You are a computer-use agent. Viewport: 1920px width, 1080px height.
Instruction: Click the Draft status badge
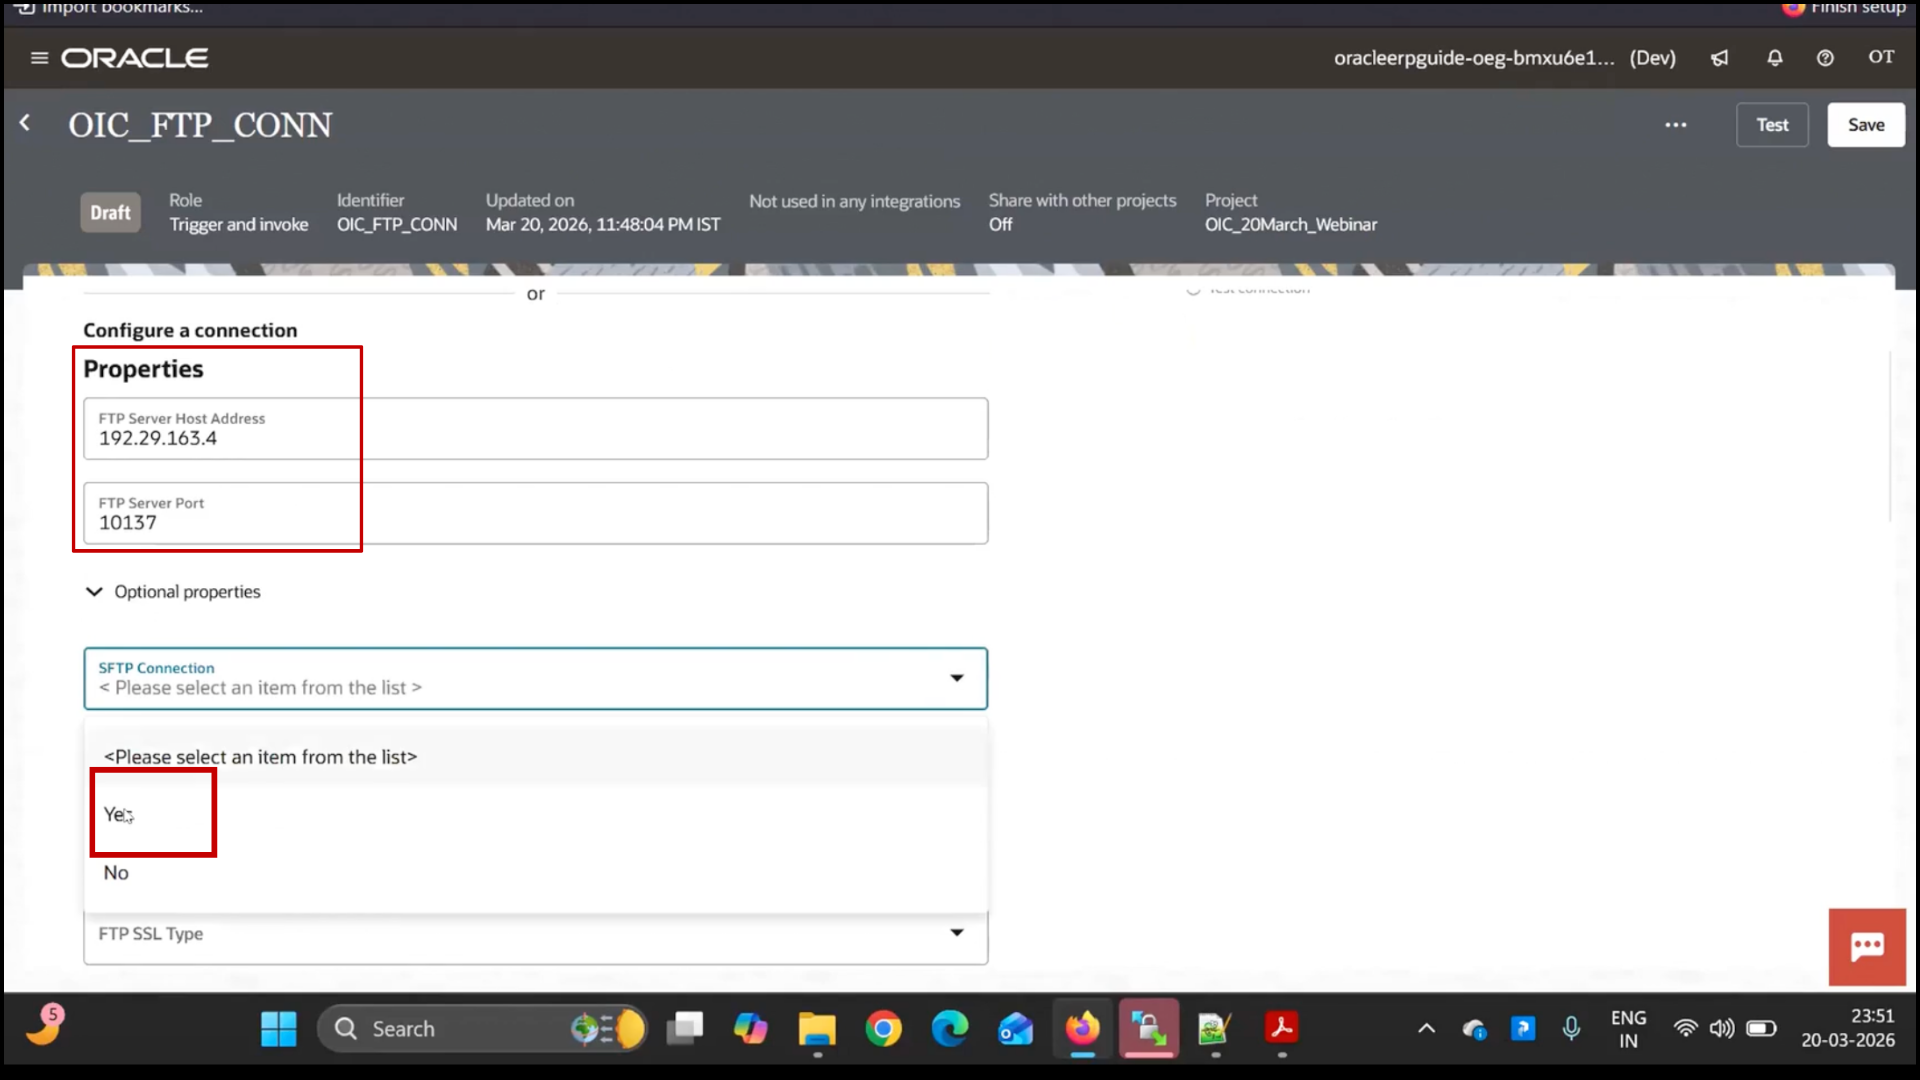click(110, 212)
